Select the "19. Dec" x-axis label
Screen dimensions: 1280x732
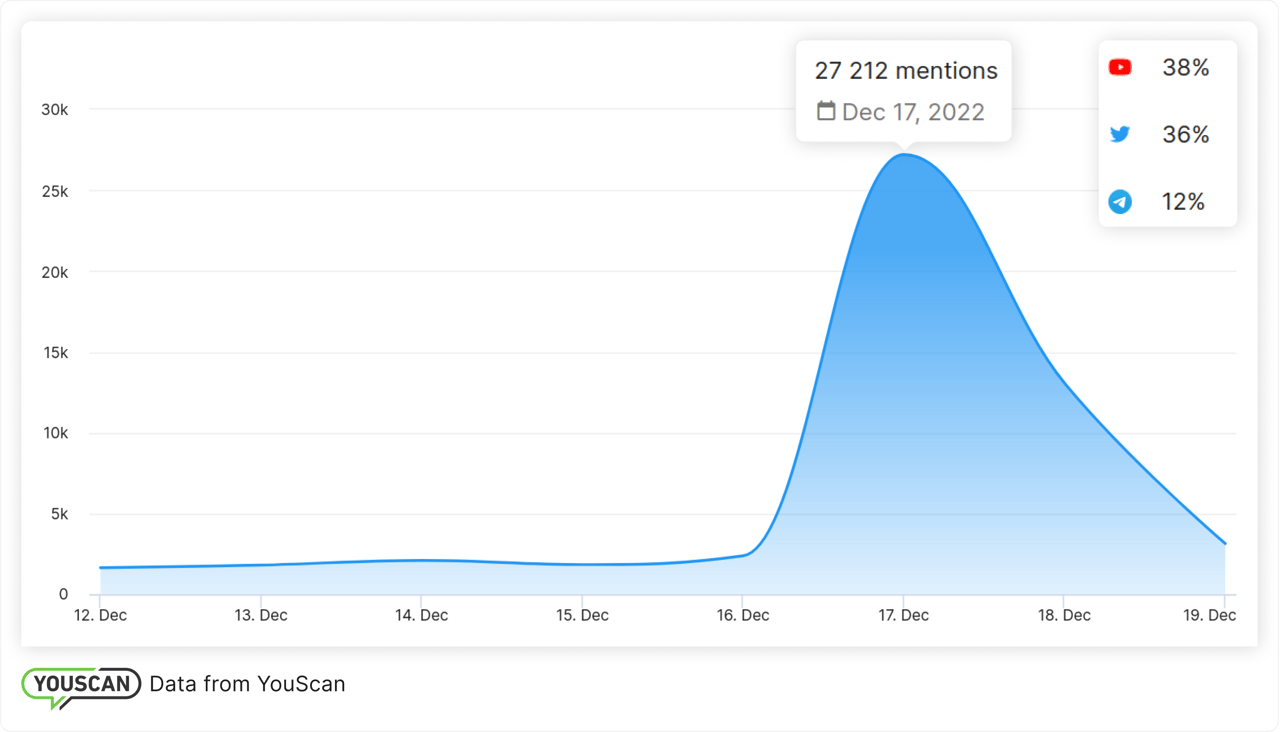click(1211, 616)
